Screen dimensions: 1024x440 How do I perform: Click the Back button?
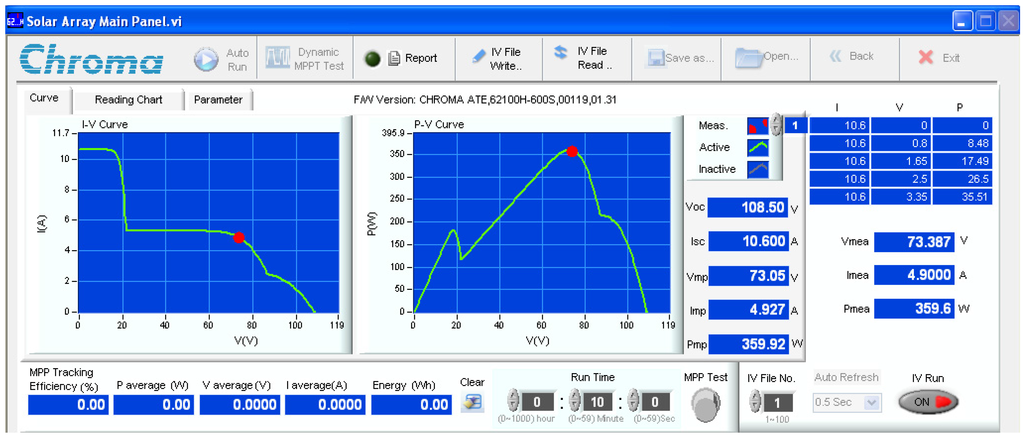[851, 57]
